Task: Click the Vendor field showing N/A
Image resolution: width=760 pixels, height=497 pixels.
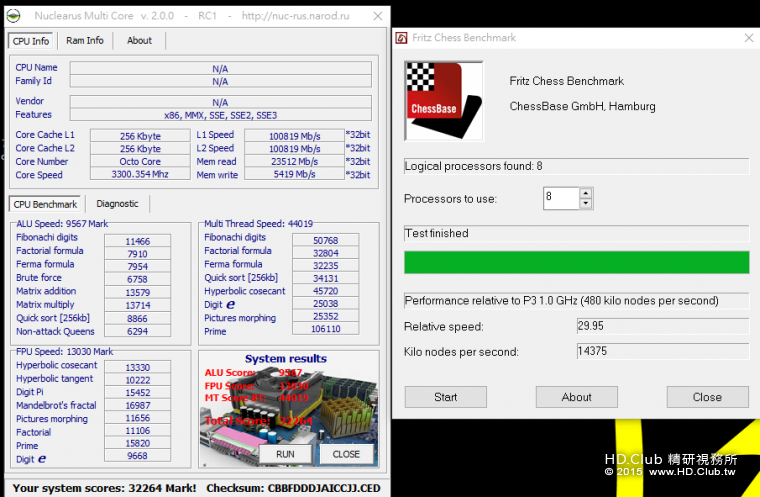Action: point(221,102)
